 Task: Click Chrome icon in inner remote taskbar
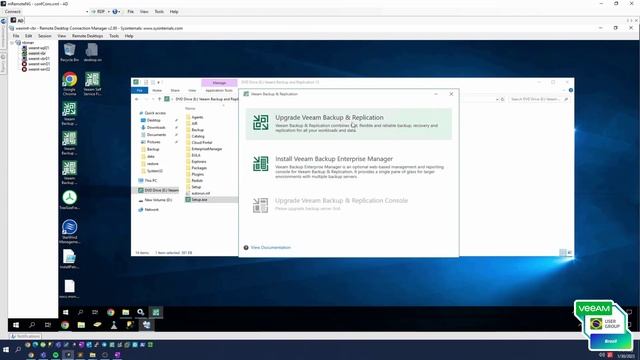point(111,312)
